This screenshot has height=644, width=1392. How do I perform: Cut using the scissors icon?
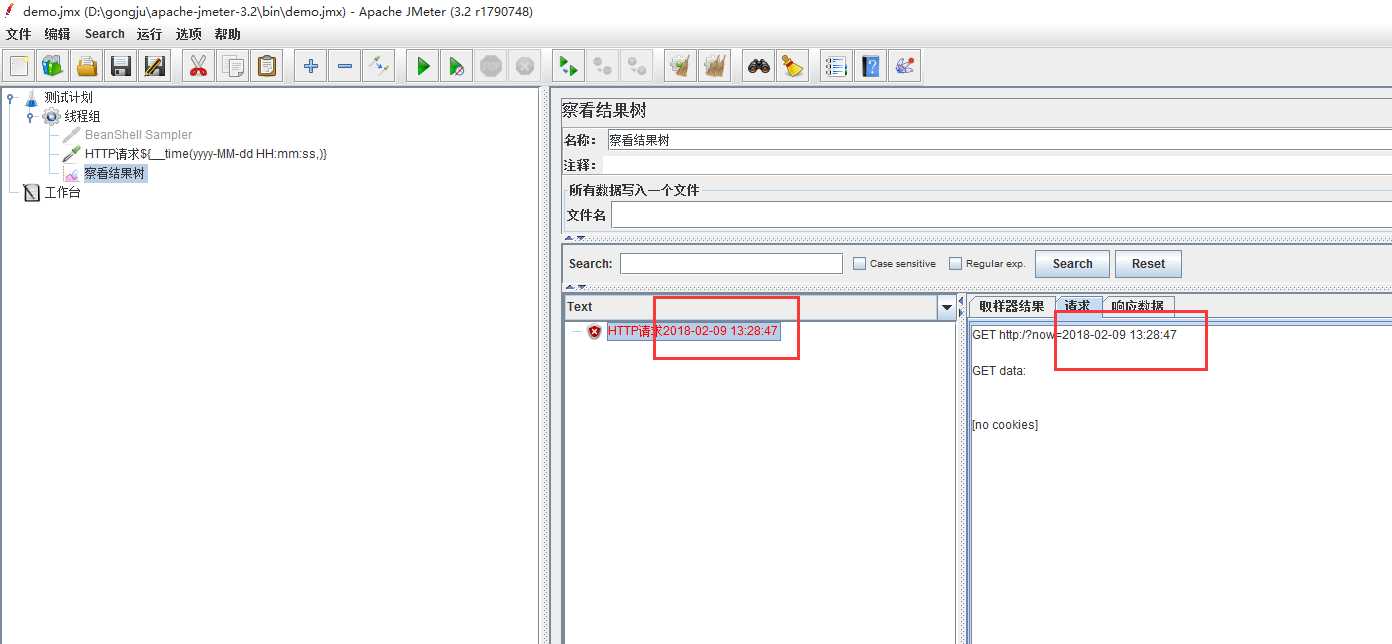198,66
